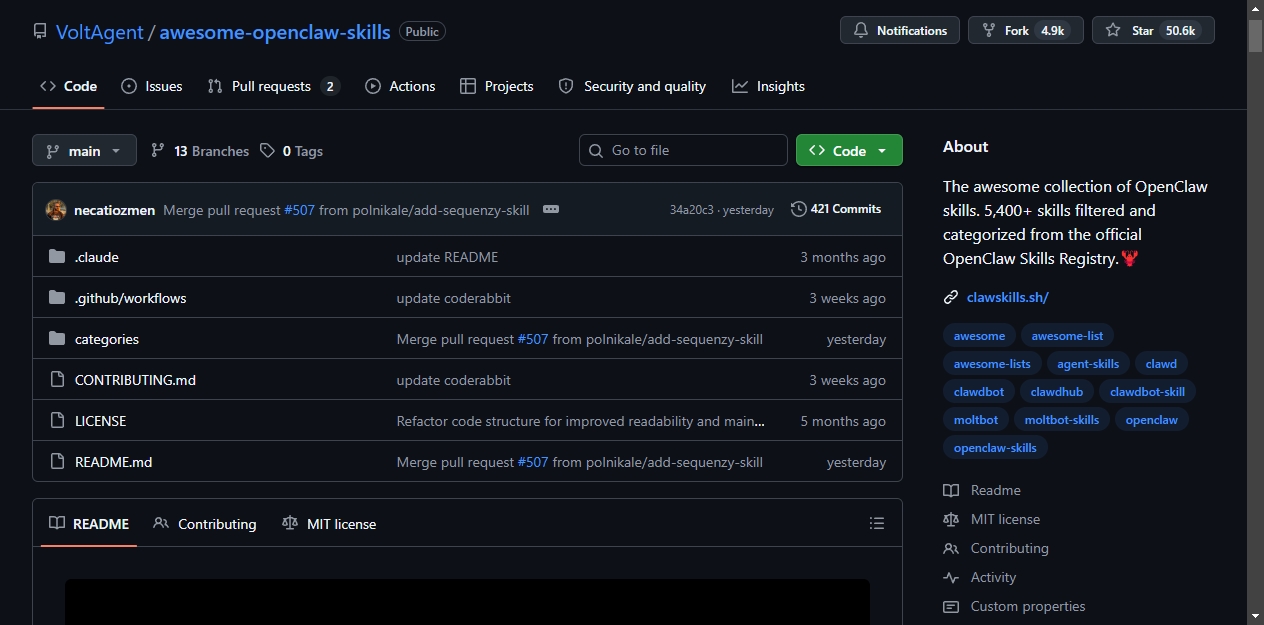Click the Custom properties note icon
The image size is (1264, 625).
pyautogui.click(x=951, y=606)
